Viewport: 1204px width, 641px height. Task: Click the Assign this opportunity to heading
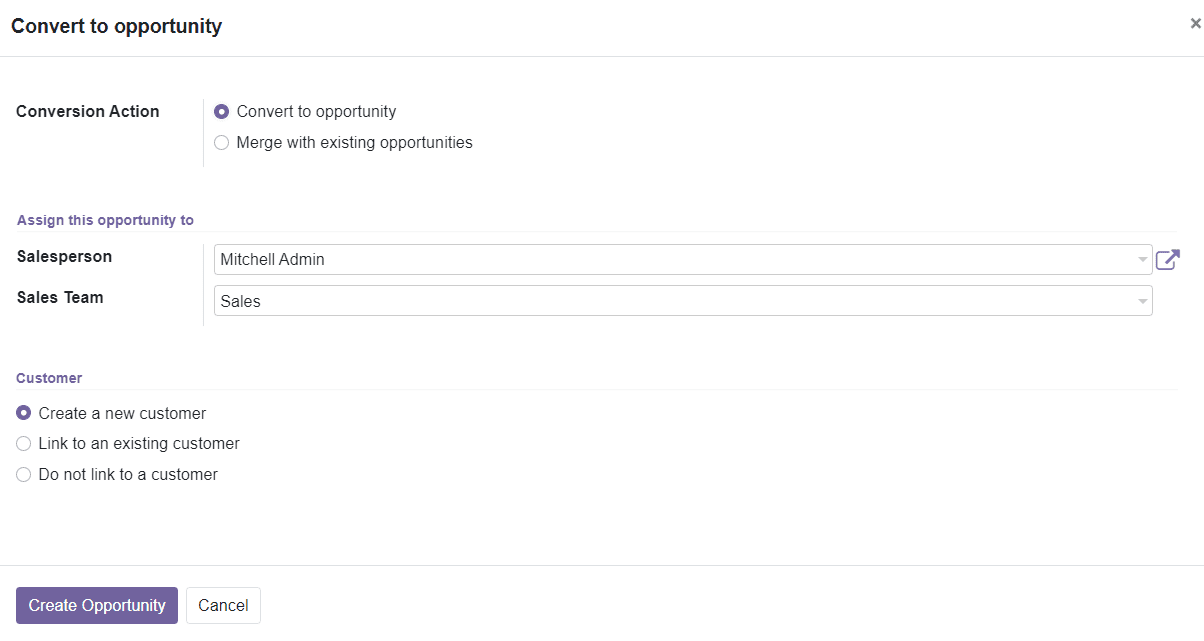pyautogui.click(x=104, y=219)
